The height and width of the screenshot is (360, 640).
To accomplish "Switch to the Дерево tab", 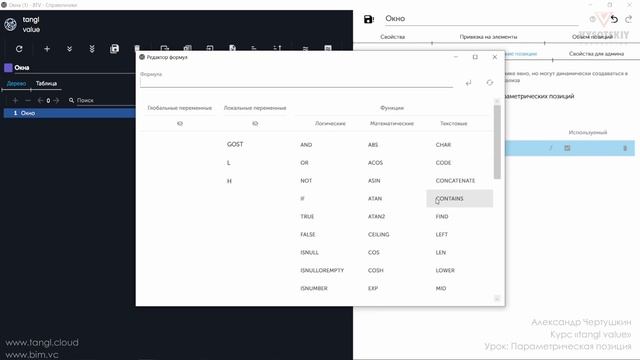I will (17, 83).
